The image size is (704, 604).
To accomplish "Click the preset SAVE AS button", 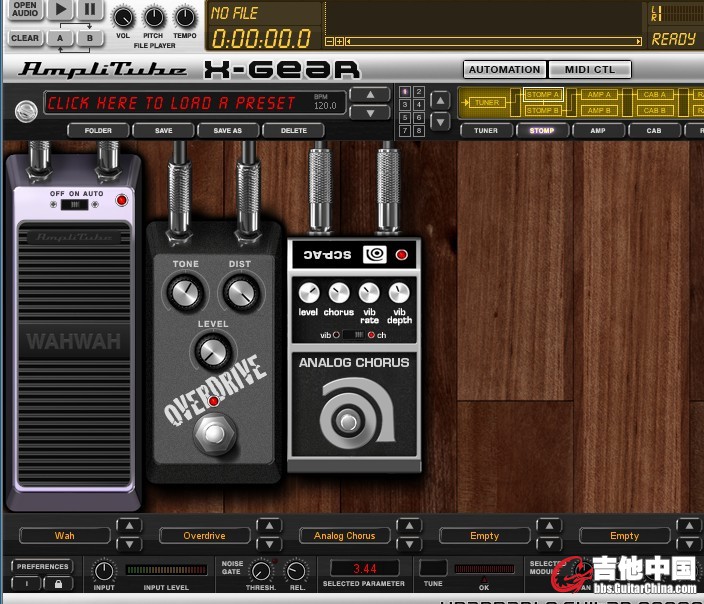I will 228,131.
